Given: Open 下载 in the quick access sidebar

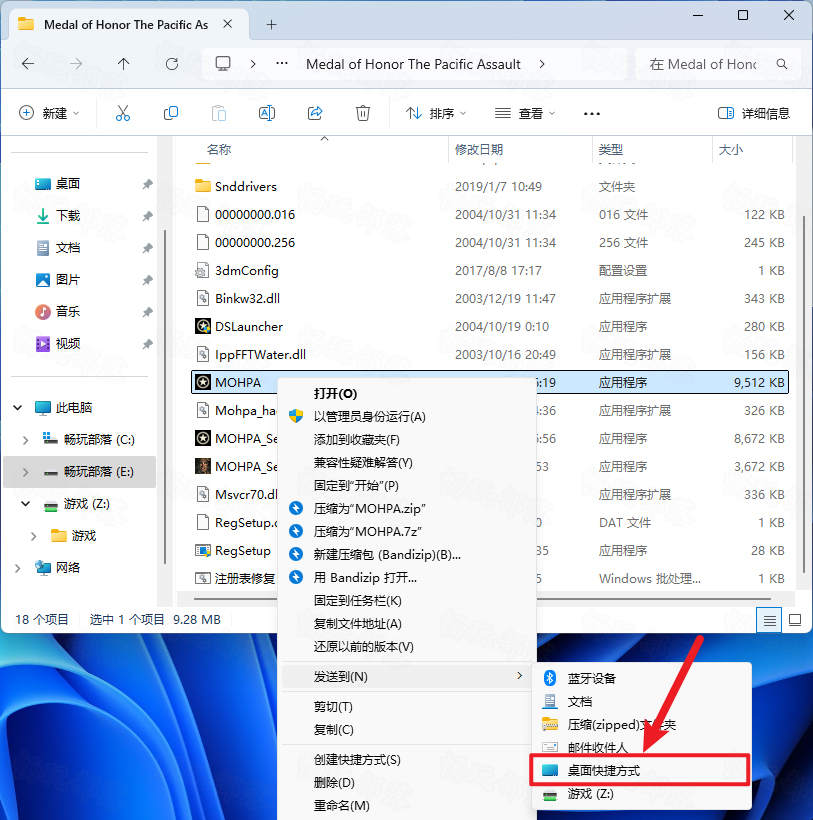Looking at the screenshot, I should [x=68, y=215].
